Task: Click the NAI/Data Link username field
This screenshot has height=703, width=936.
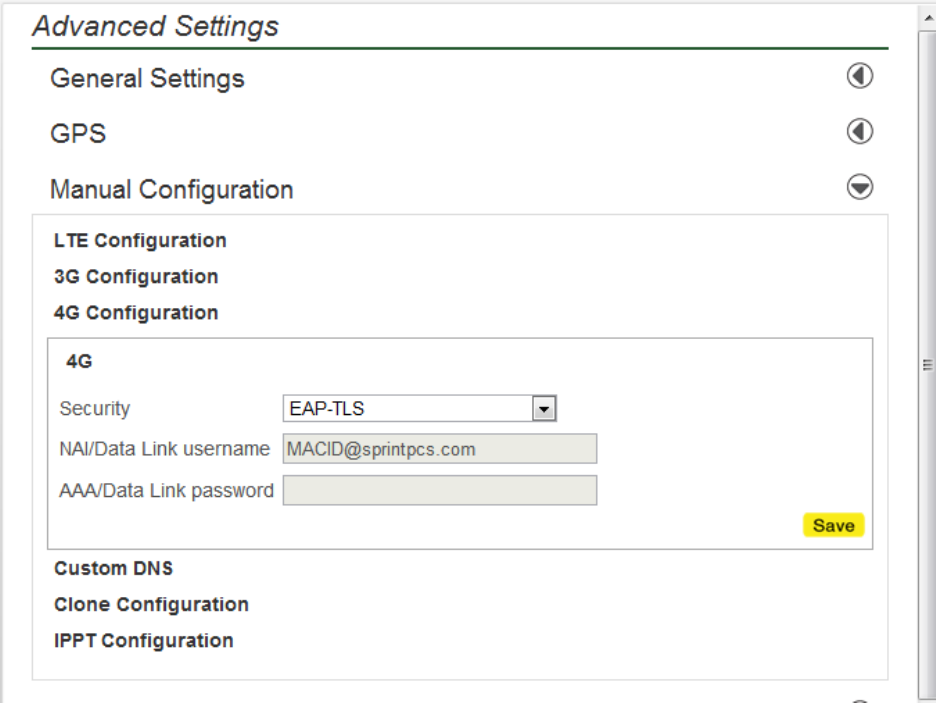Action: tap(439, 449)
